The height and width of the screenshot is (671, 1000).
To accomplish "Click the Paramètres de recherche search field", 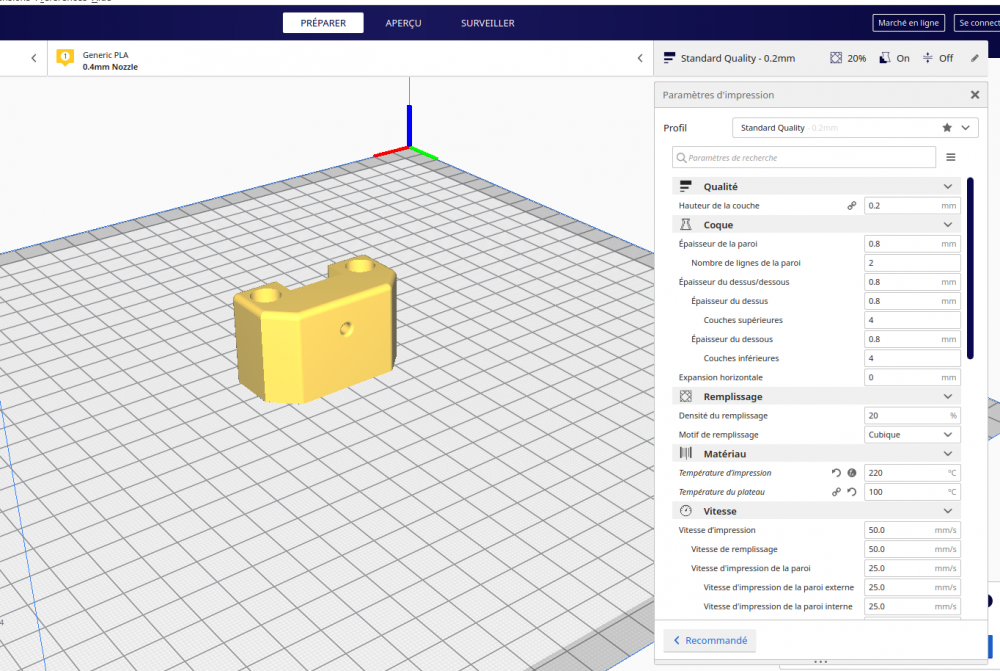I will [804, 158].
